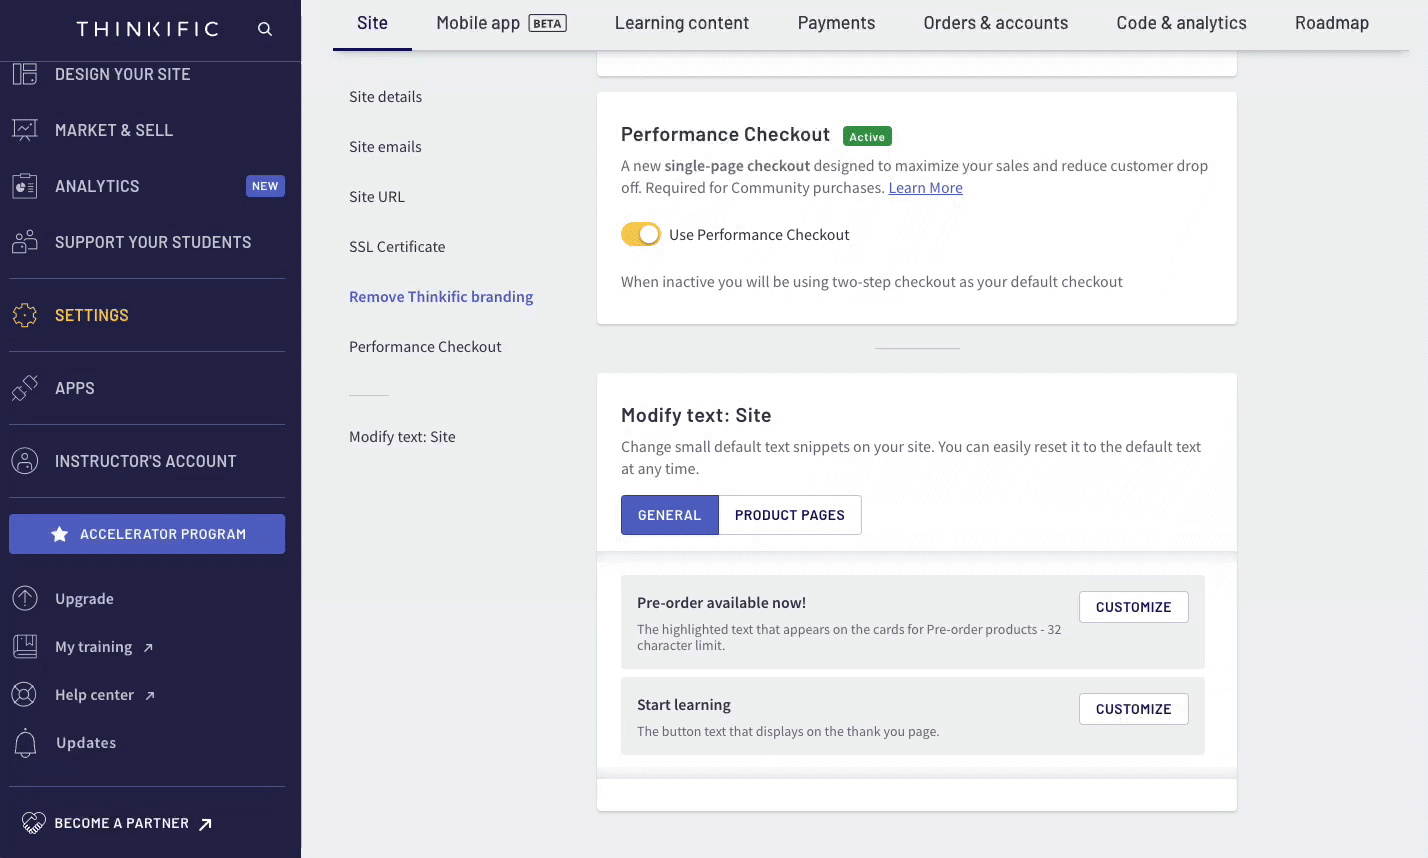Click the arrow after Become a Partner
The image size is (1428, 858).
pos(205,824)
